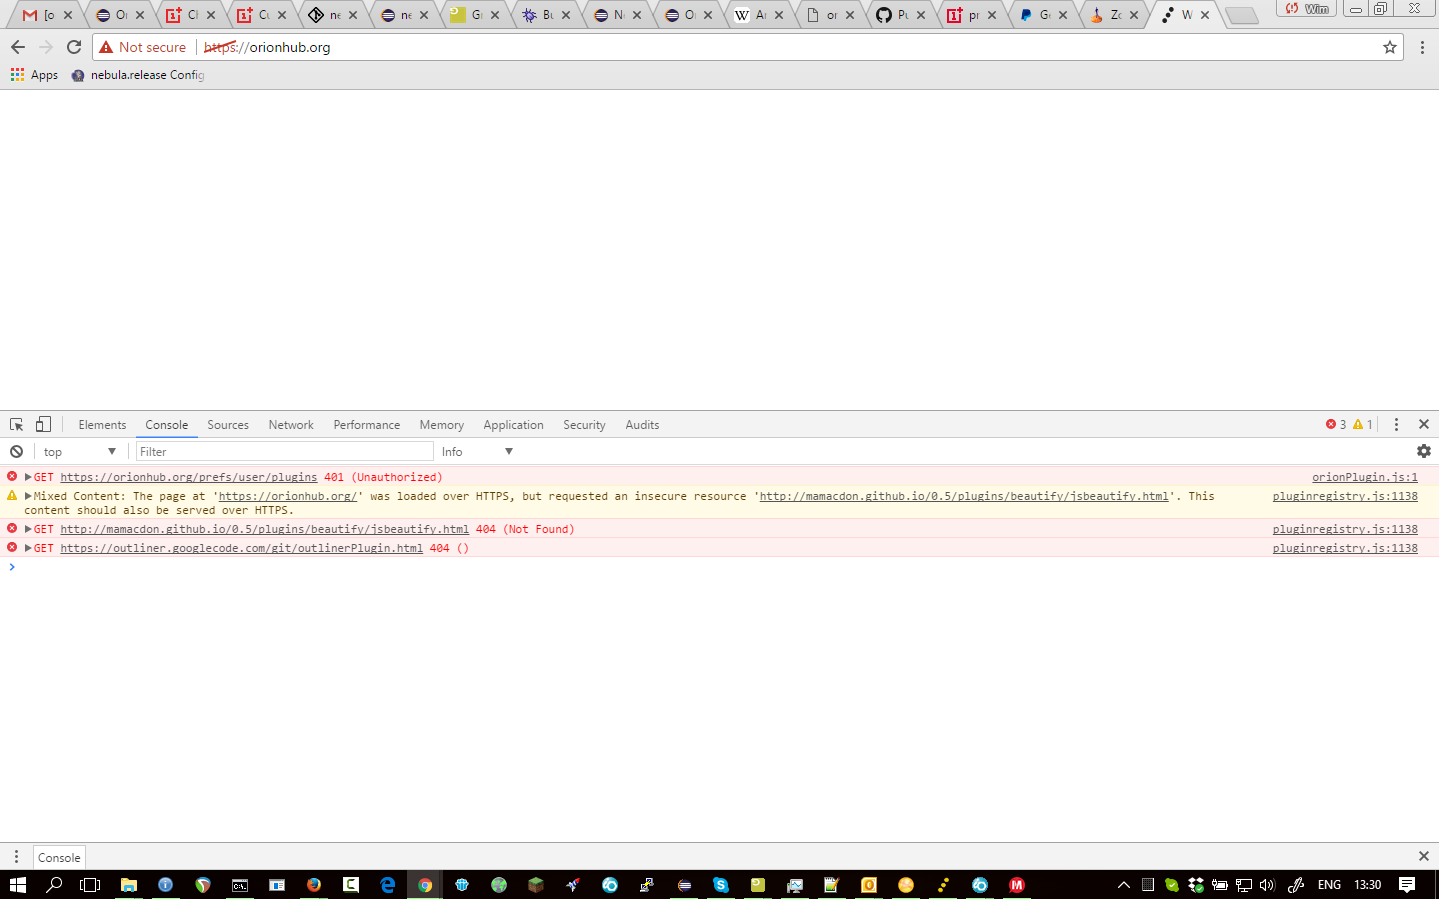Clear the console messages
Viewport: 1439px width, 899px height.
click(x=16, y=451)
